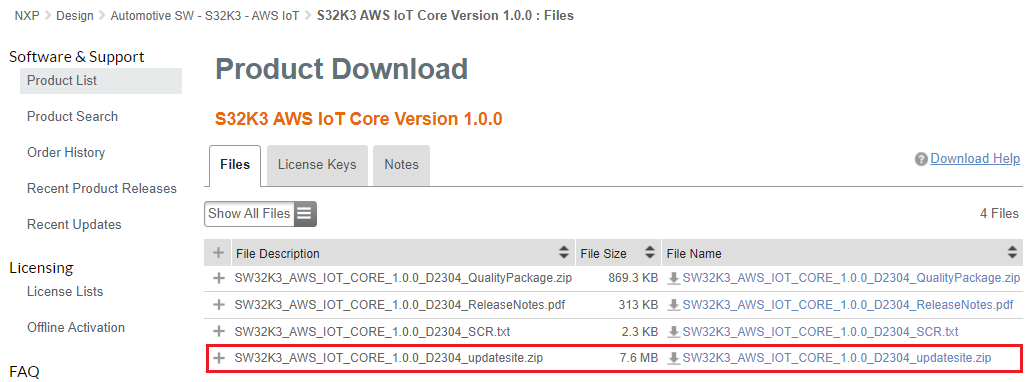
Task: Expand the updatesite.zip row details
Action: click(x=218, y=358)
